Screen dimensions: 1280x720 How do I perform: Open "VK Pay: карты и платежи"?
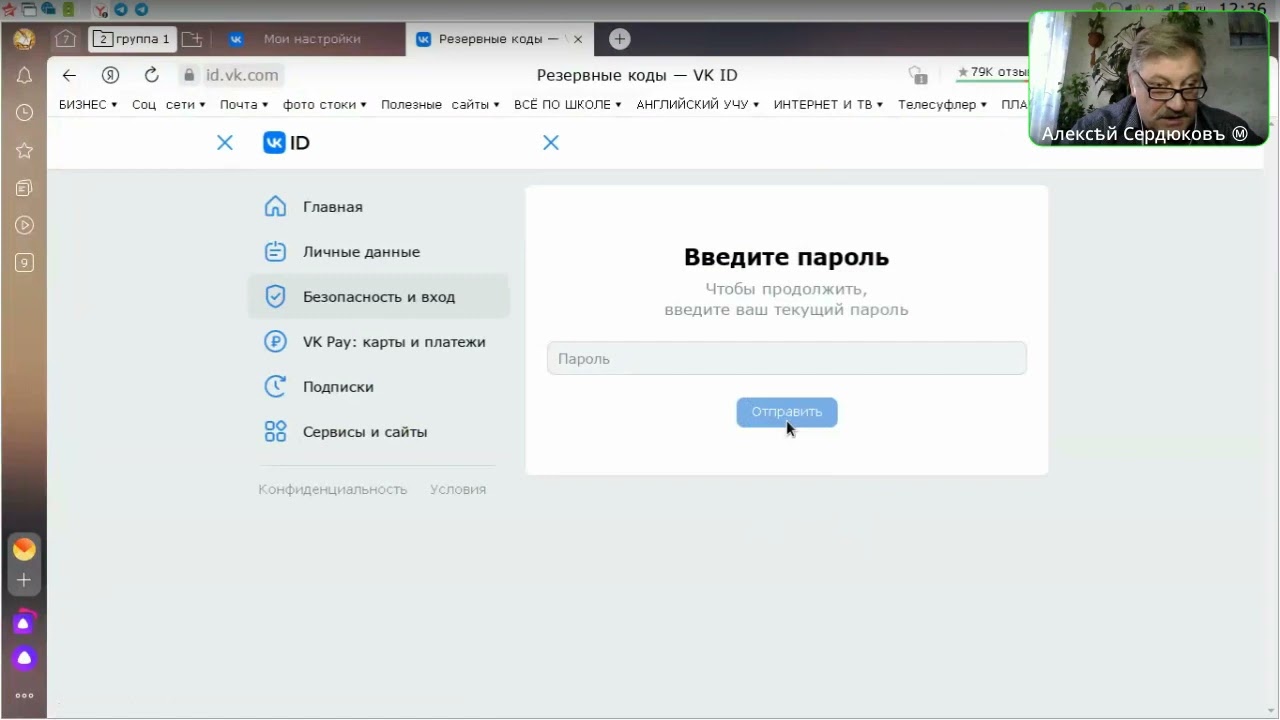[x=379, y=342]
